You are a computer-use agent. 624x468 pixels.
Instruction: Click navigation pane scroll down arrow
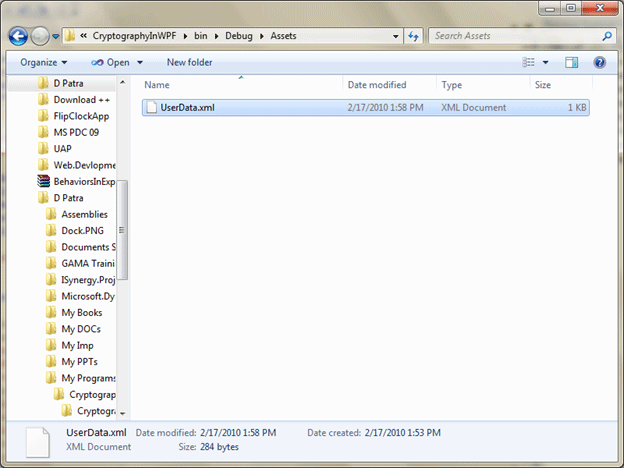(x=123, y=413)
